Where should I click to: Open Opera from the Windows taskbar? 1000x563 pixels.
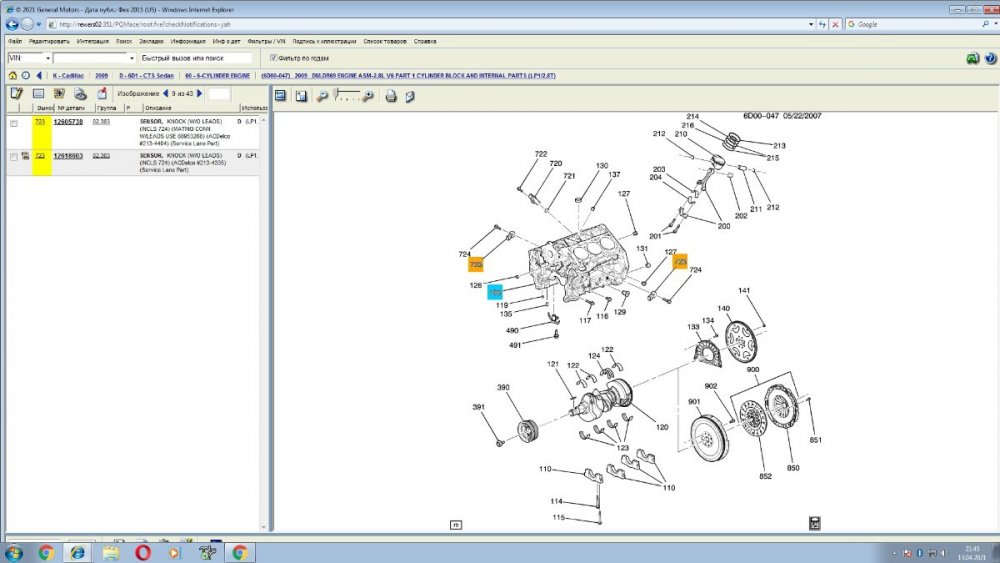(143, 551)
